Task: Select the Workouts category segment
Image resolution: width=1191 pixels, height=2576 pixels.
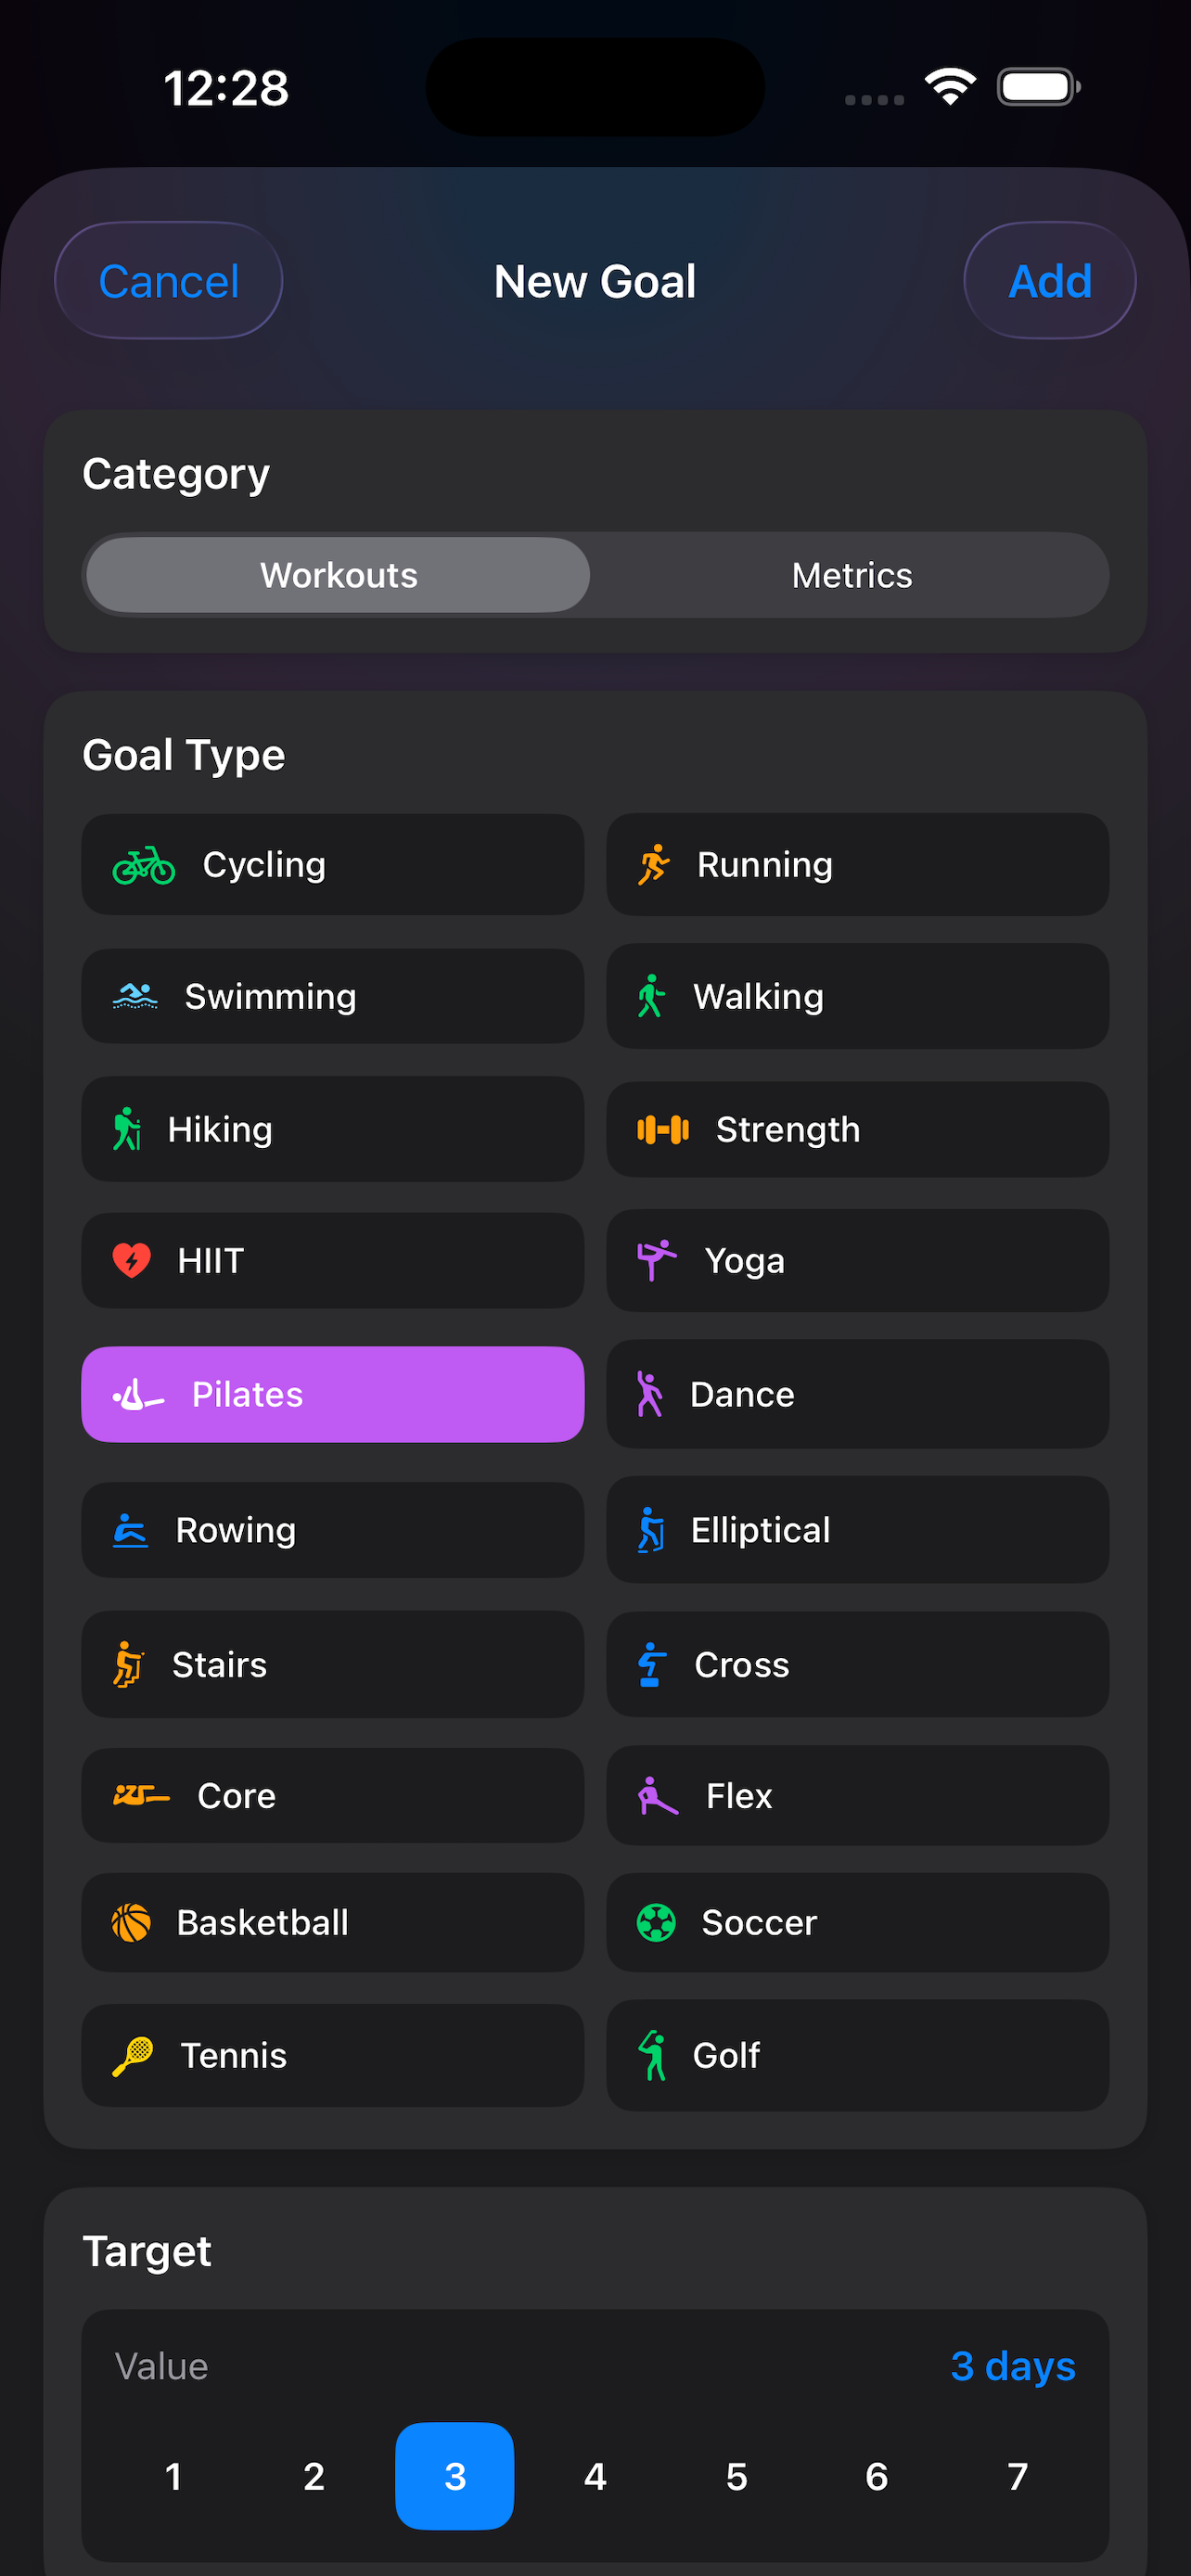Action: (338, 575)
